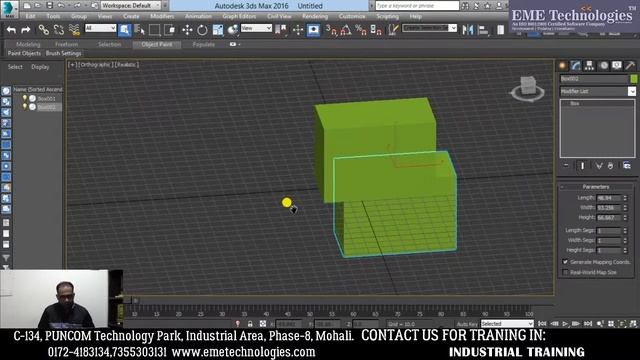Open the Utilities command panel tab
Viewport: 640px width, 360px height.
click(630, 66)
